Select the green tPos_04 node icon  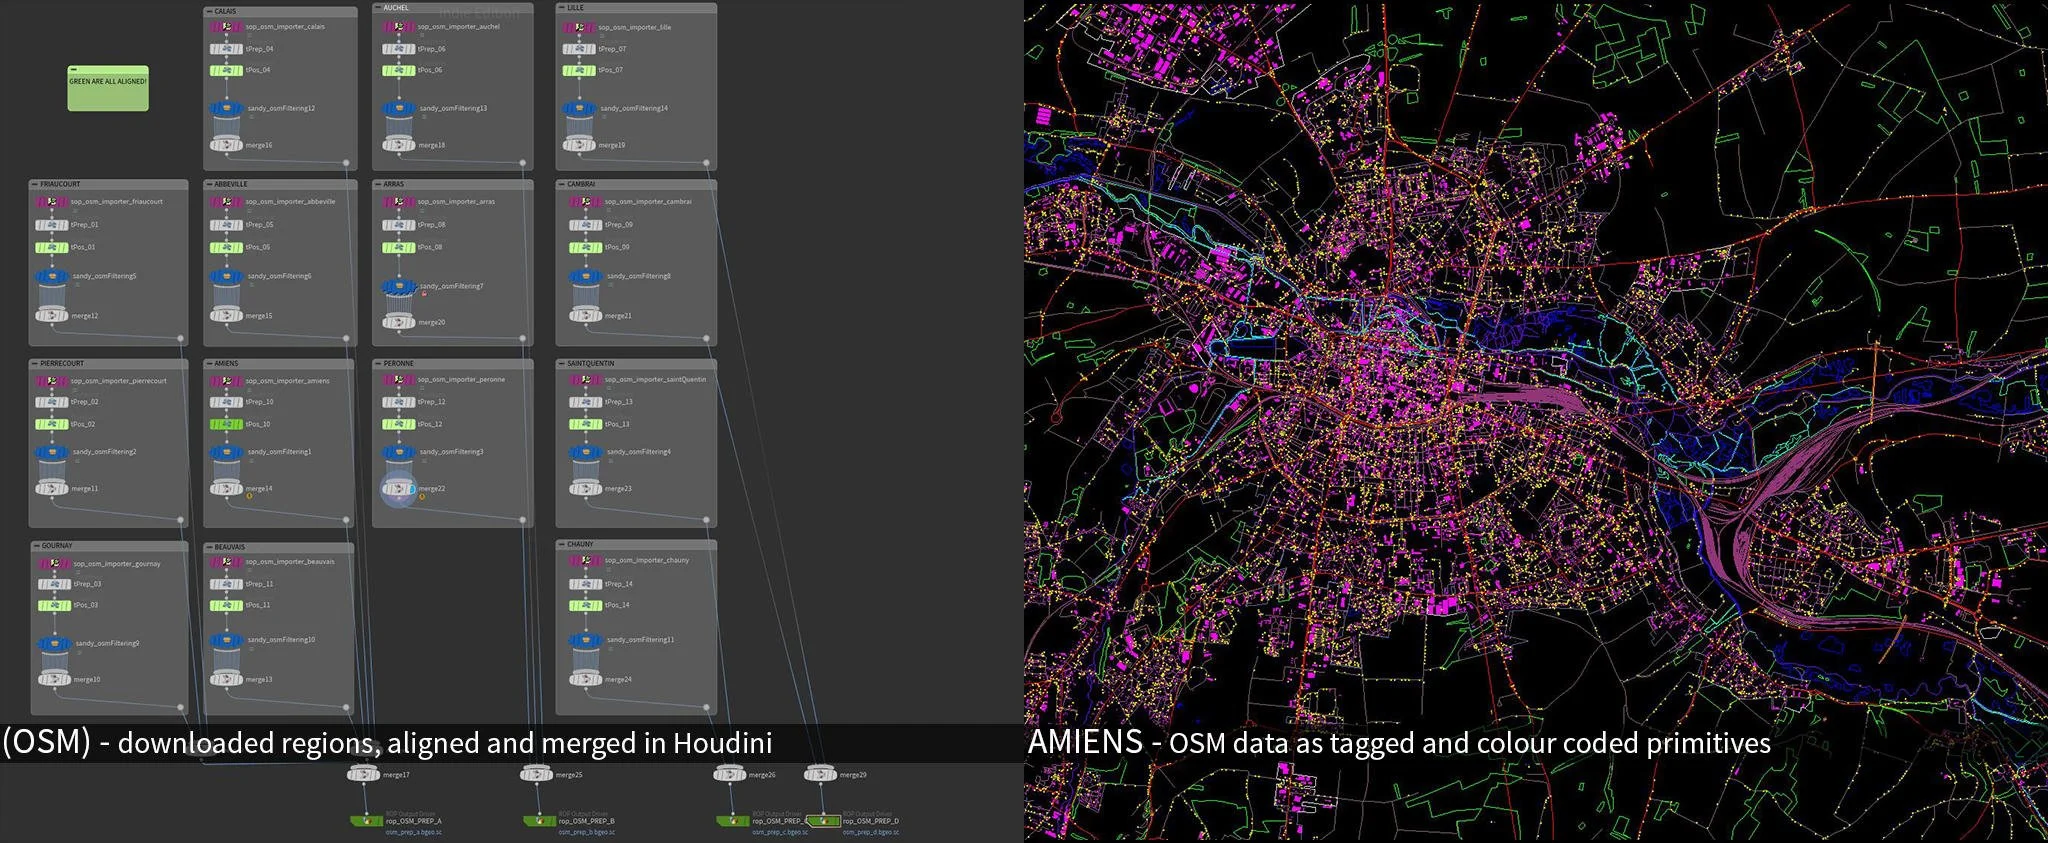227,70
